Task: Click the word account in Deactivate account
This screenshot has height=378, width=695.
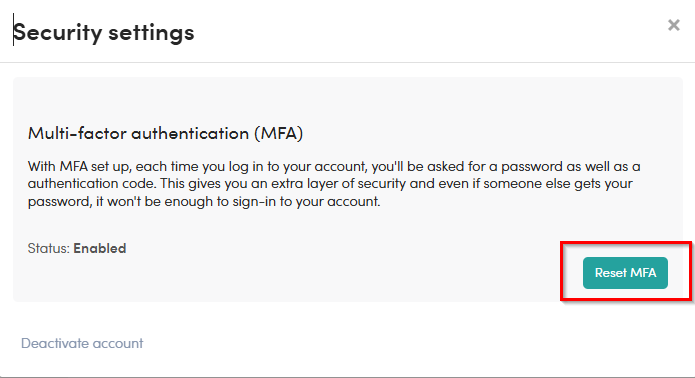Action: pos(118,343)
